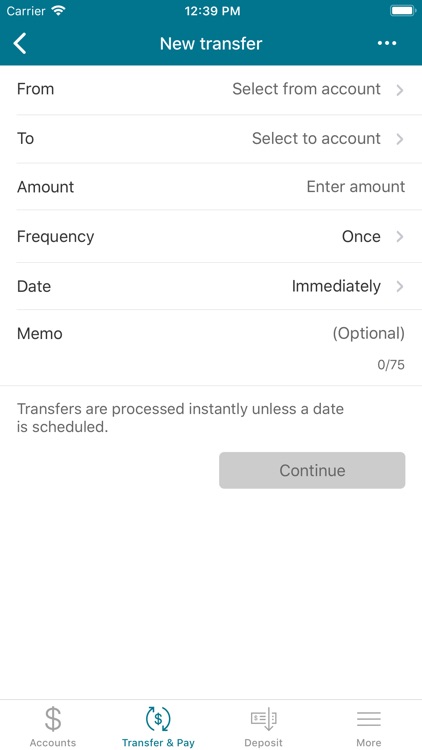Tap the Wi-Fi status icon
The width and height of the screenshot is (422, 750).
[59, 11]
